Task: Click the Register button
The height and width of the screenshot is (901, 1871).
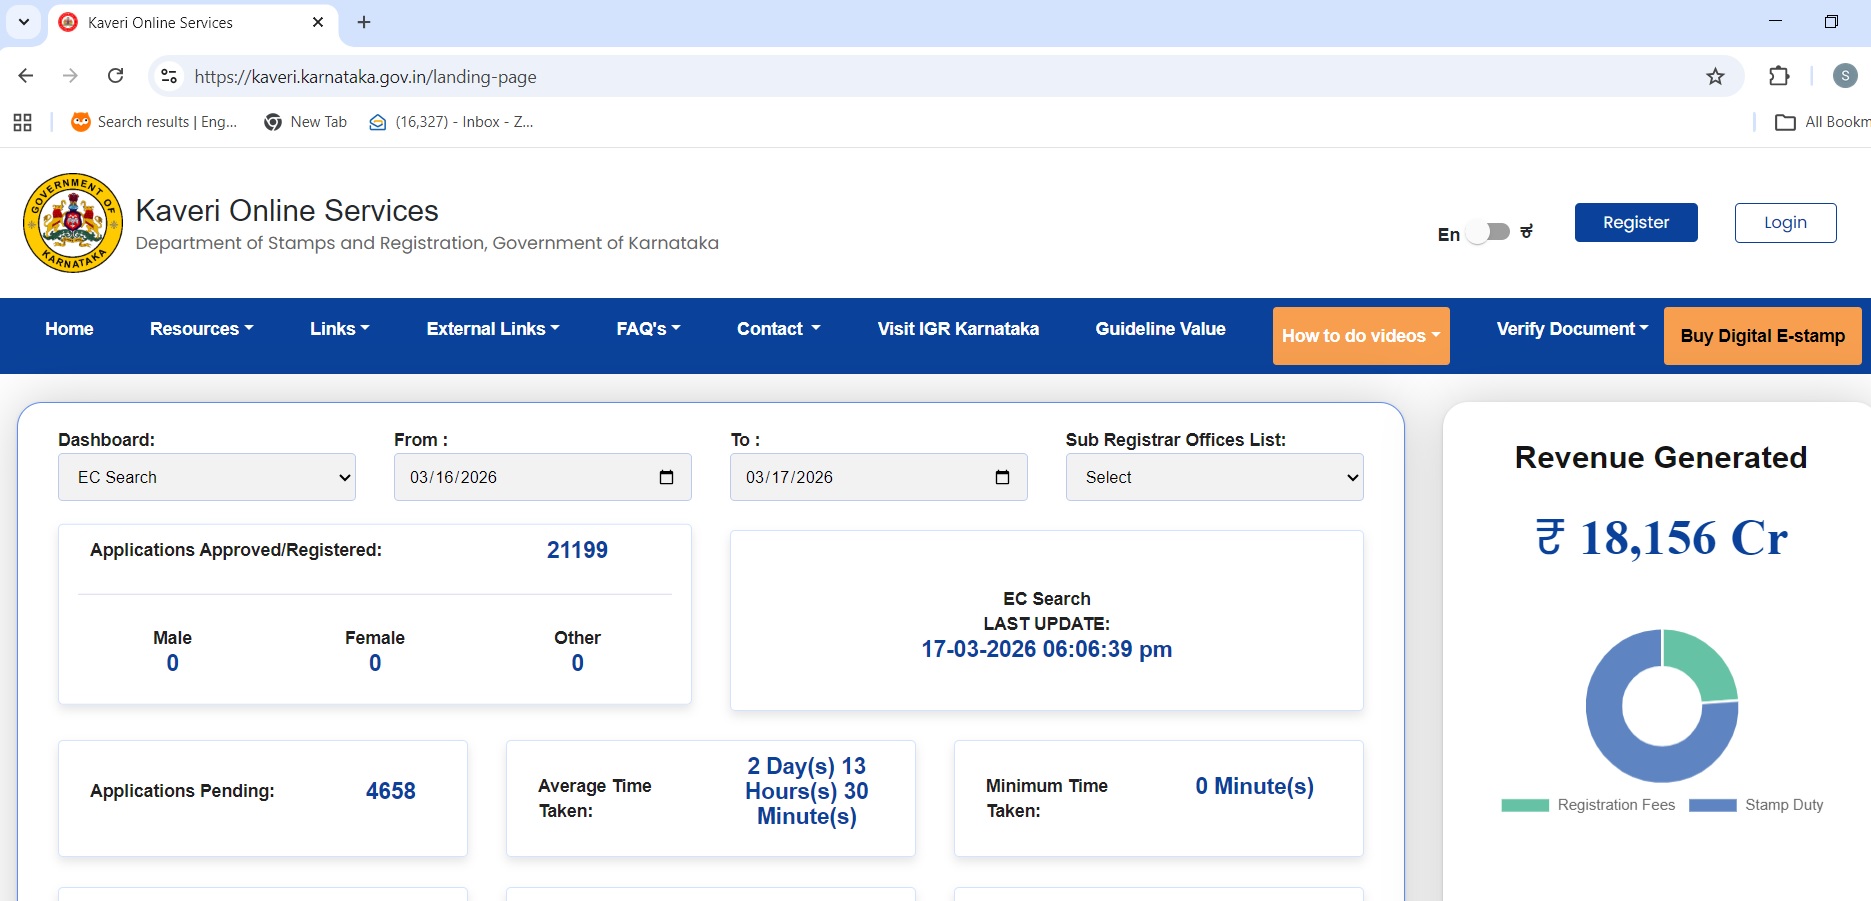Action: 1636,222
